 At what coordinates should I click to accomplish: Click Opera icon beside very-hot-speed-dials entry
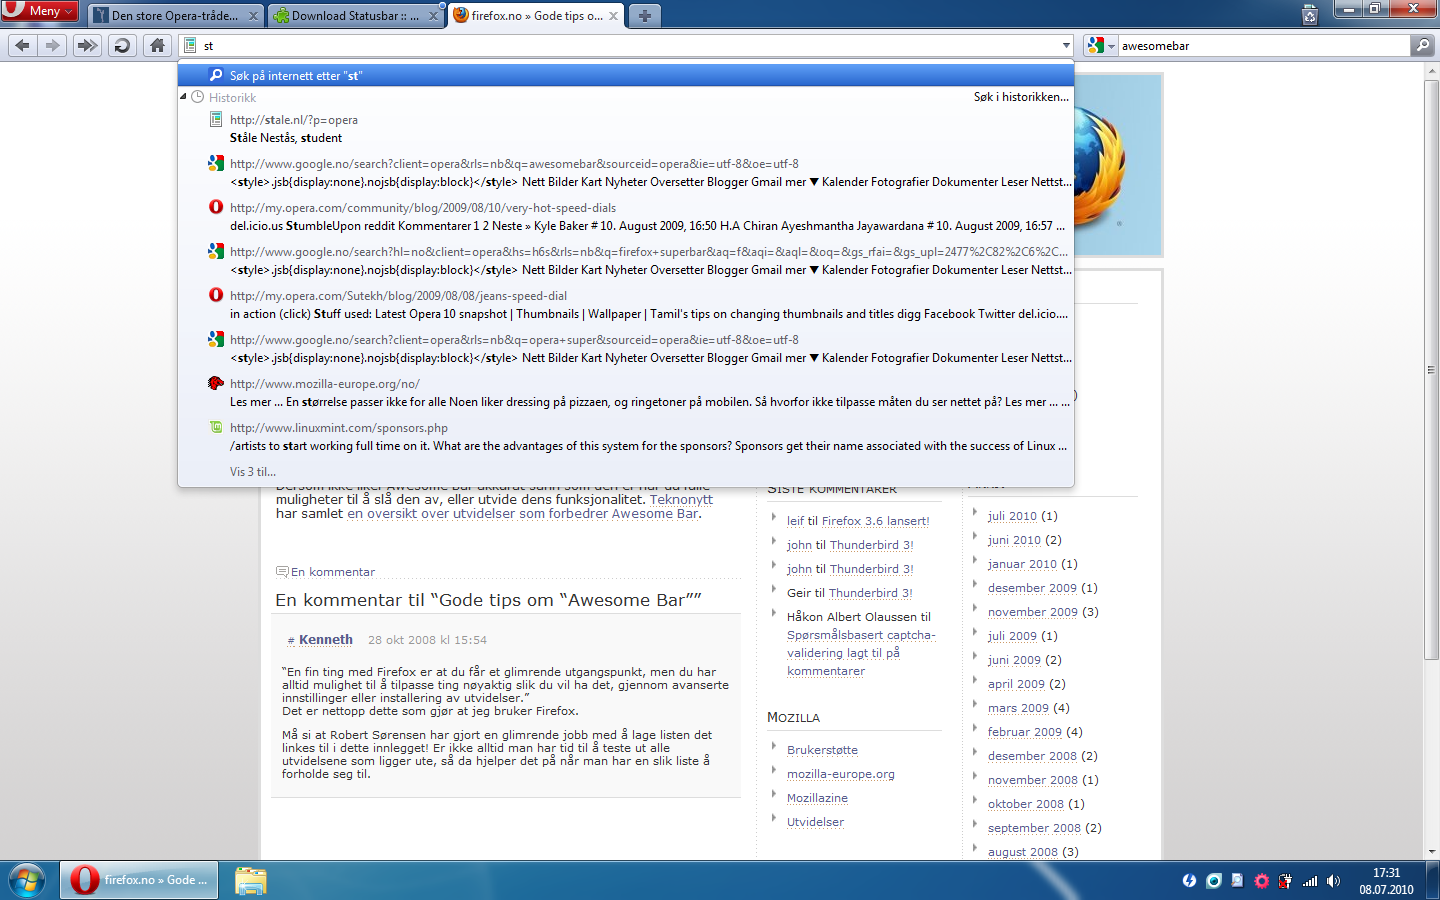[216, 207]
